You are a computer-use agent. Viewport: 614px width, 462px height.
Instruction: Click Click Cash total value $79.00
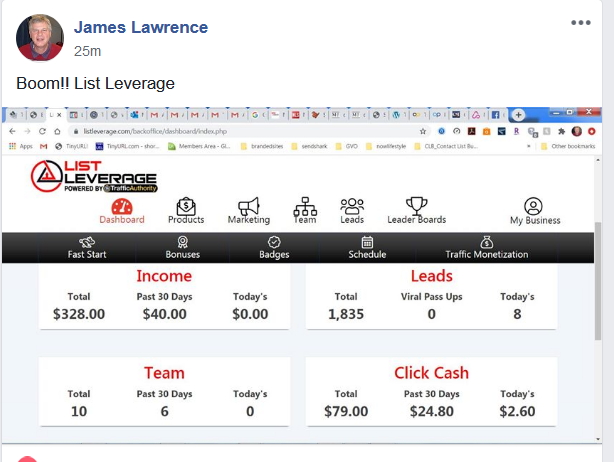pos(346,411)
